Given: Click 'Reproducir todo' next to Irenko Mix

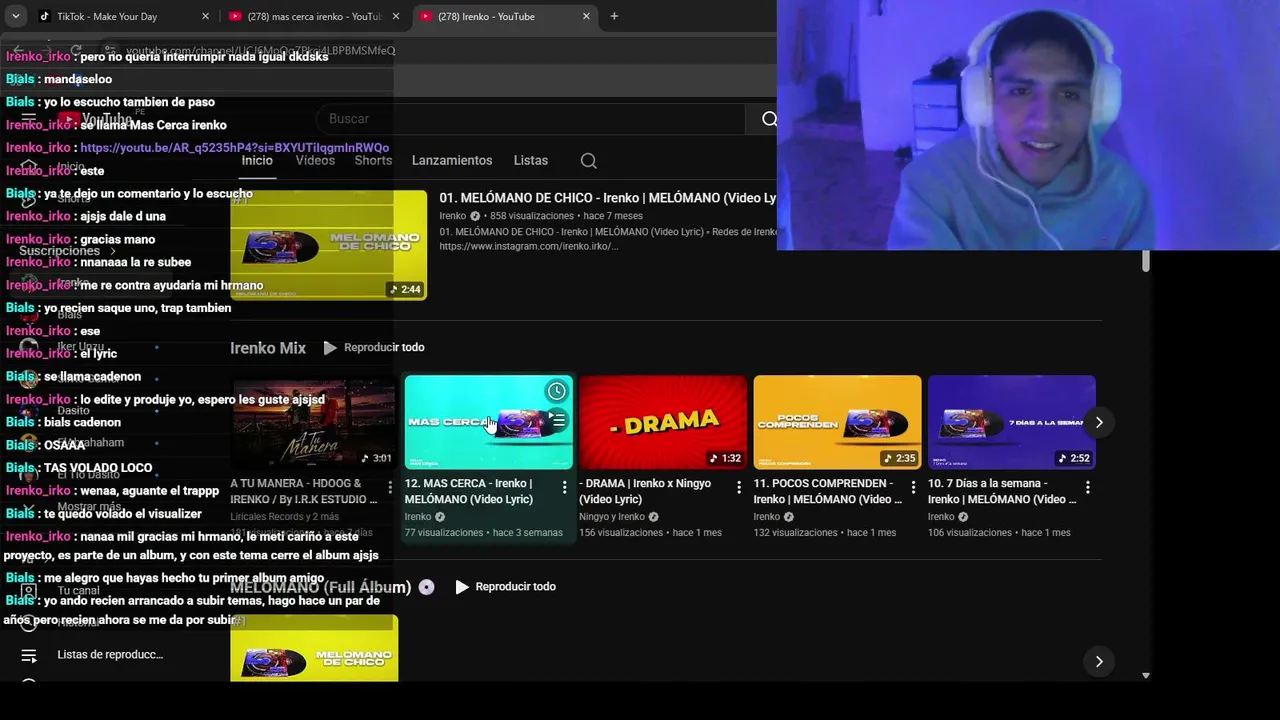Looking at the screenshot, I should click(374, 348).
